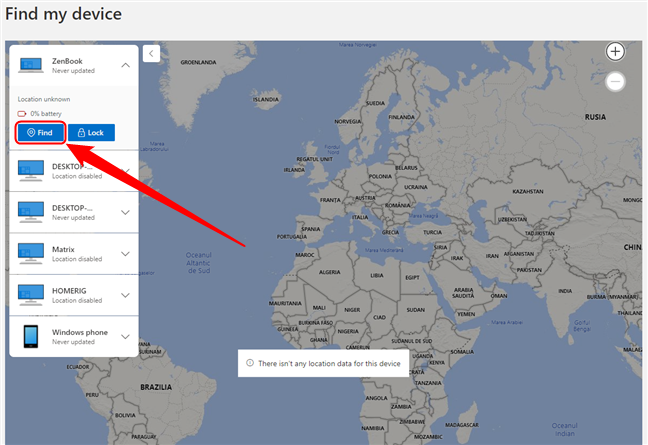Click the Oceanul Atlantic de Sud label
Screen dimensions: 648x445
pyautogui.click(x=199, y=263)
